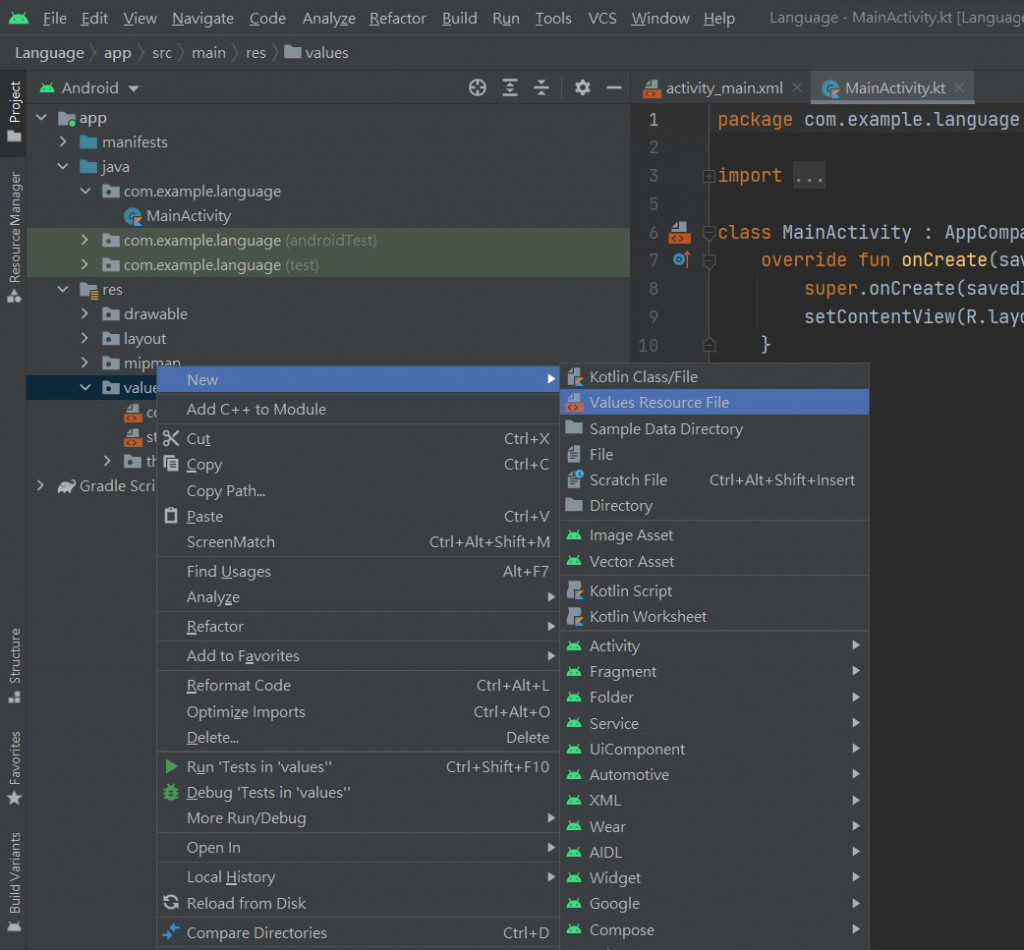Choose File in the New submenu
This screenshot has width=1024, height=950.
point(714,454)
